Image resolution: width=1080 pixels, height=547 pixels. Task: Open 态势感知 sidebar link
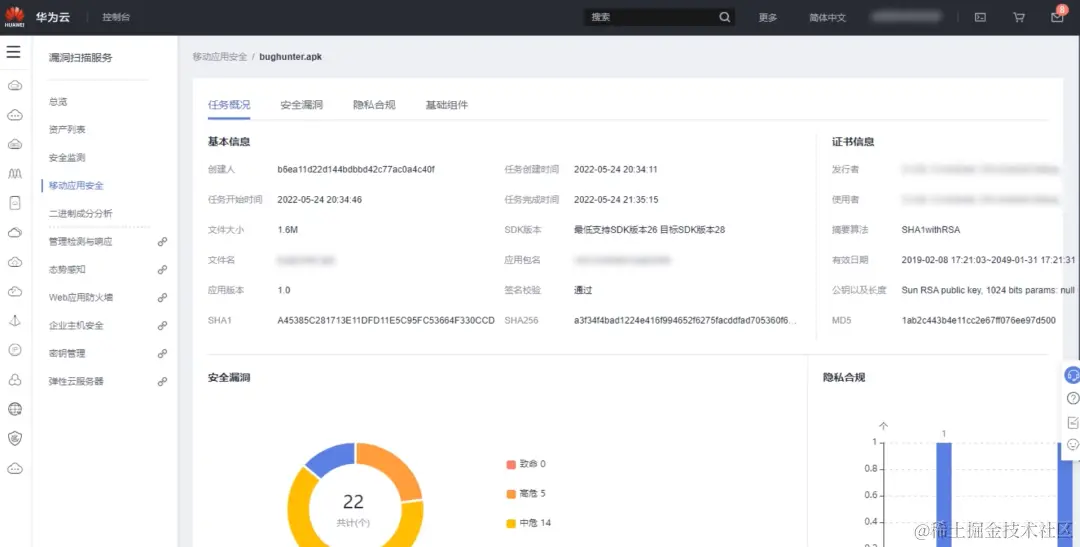[x=67, y=270]
